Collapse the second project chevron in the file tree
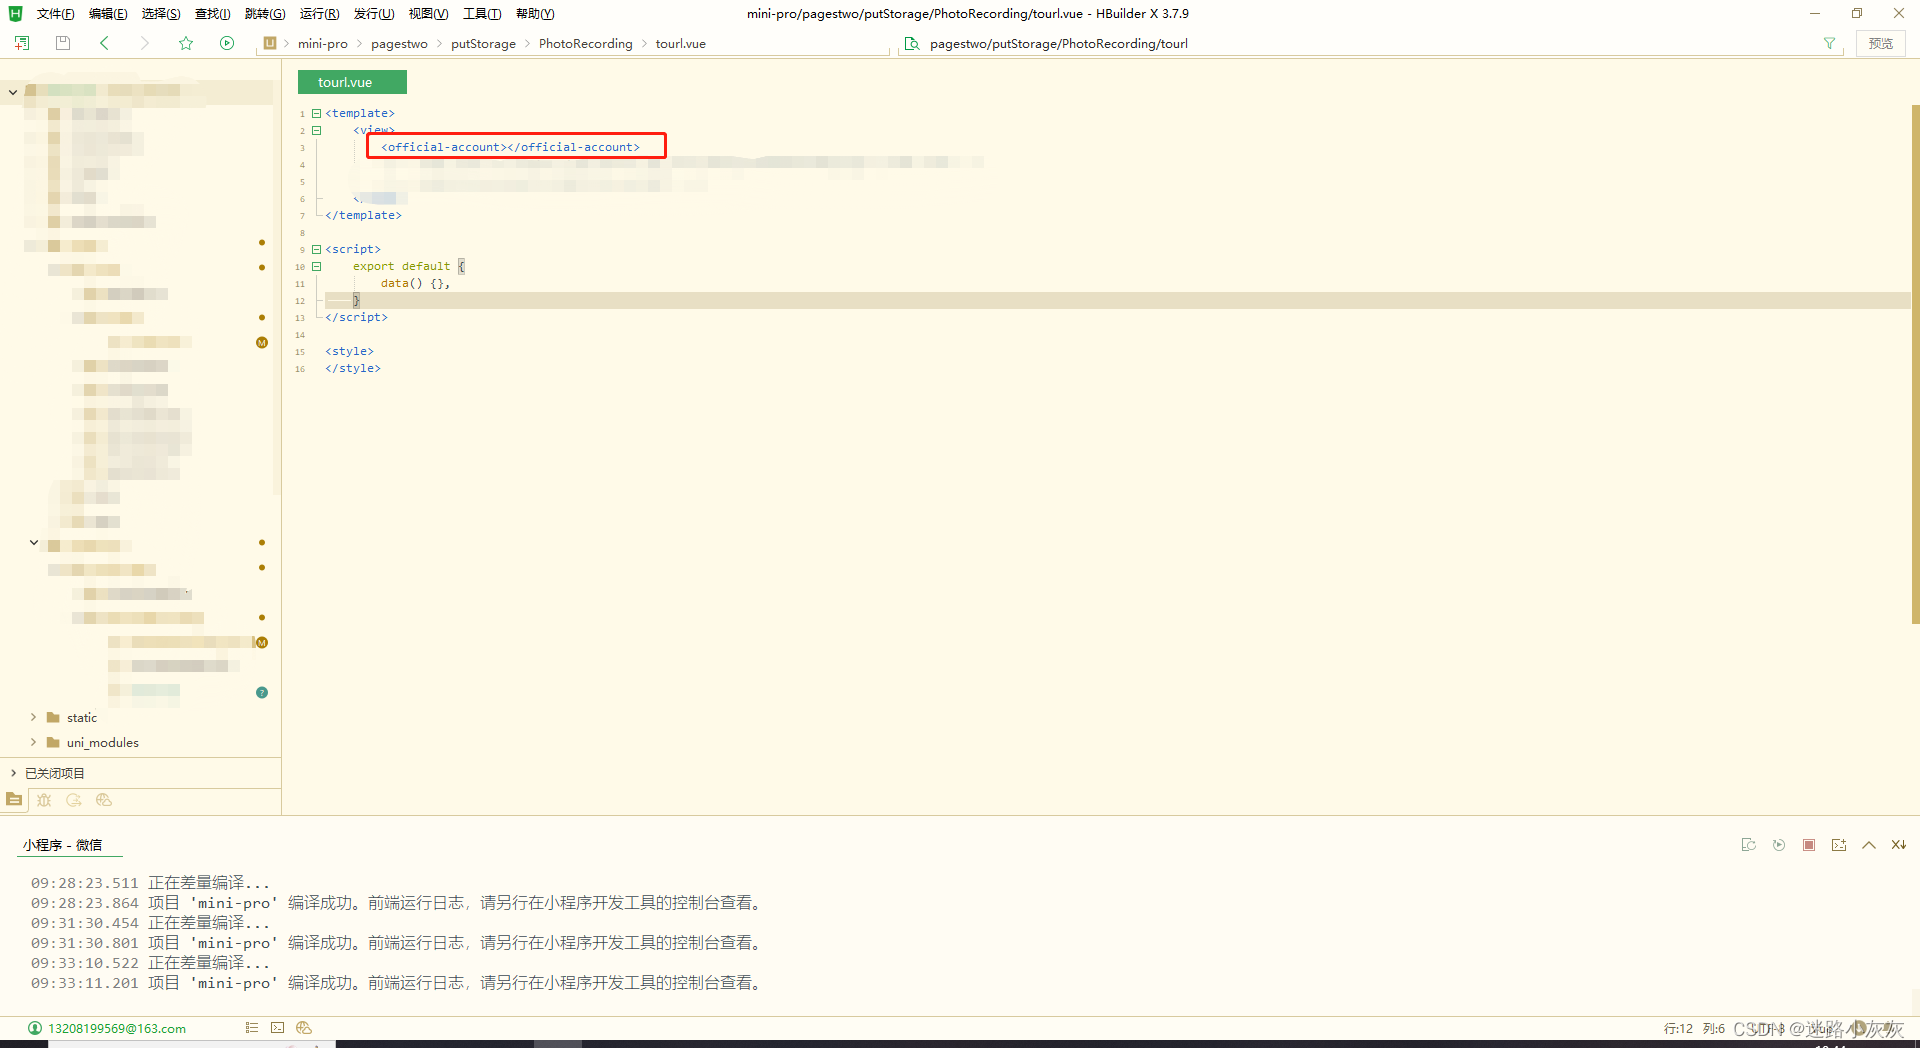 33,543
